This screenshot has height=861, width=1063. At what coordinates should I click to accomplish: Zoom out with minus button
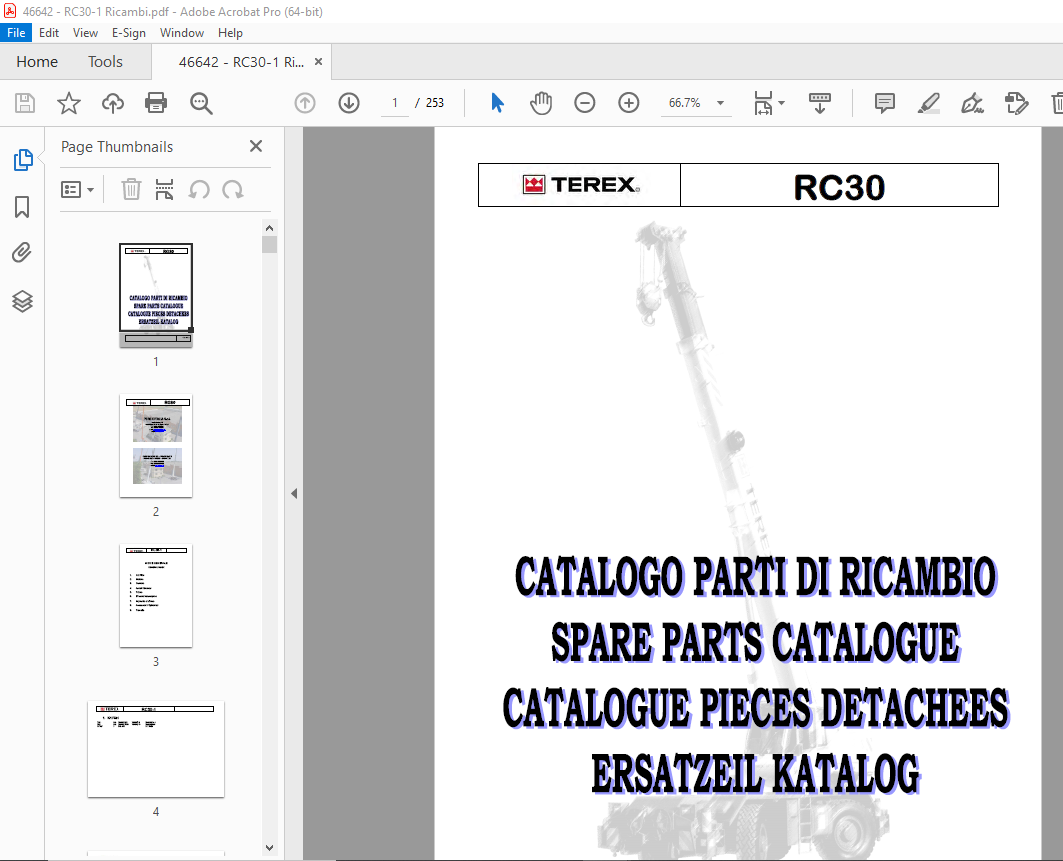[x=584, y=103]
